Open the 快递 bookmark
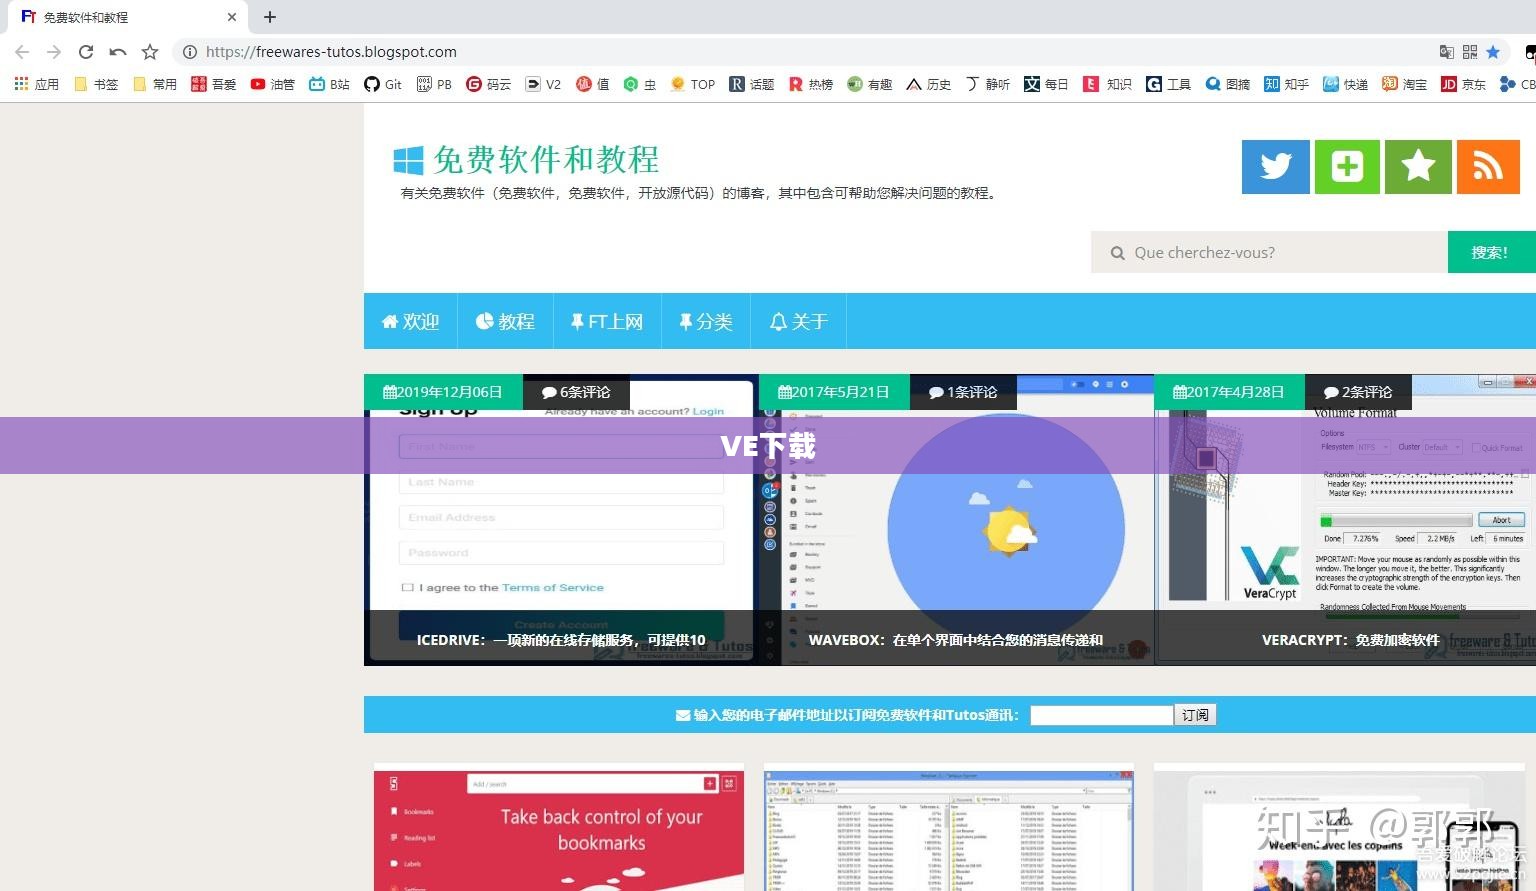The width and height of the screenshot is (1536, 891). click(1346, 84)
